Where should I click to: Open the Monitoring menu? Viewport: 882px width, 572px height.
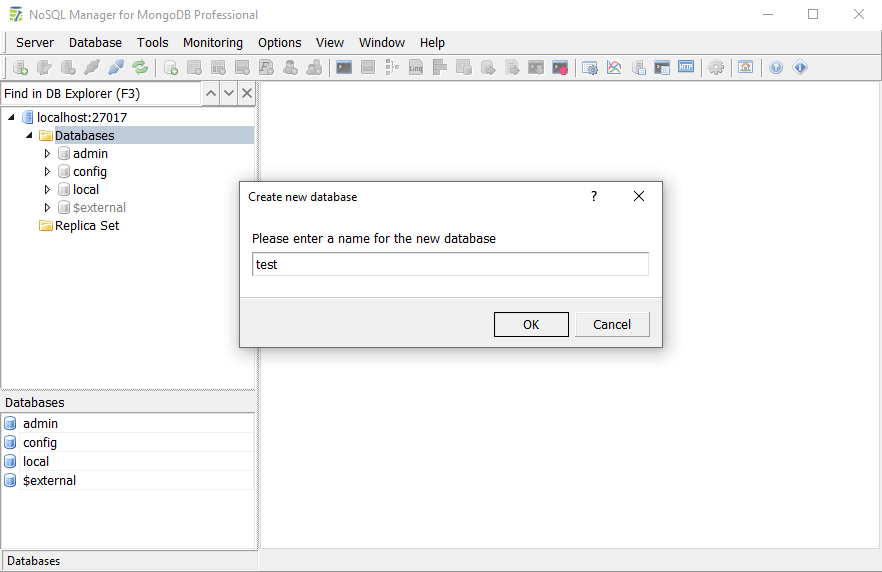[x=212, y=43]
